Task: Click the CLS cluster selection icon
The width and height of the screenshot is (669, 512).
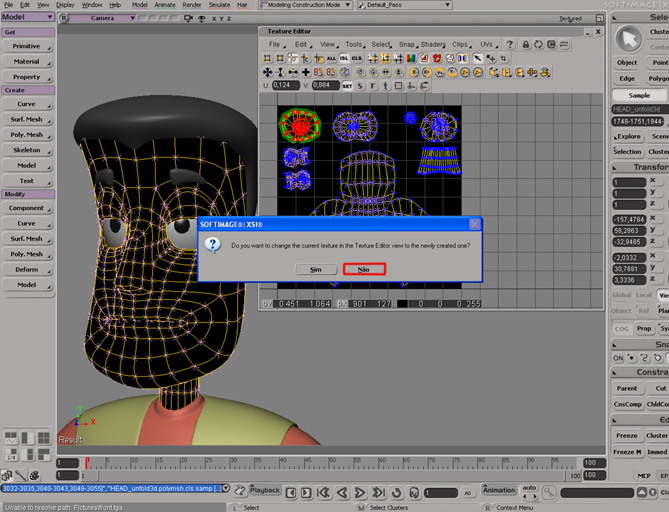Action: [358, 59]
